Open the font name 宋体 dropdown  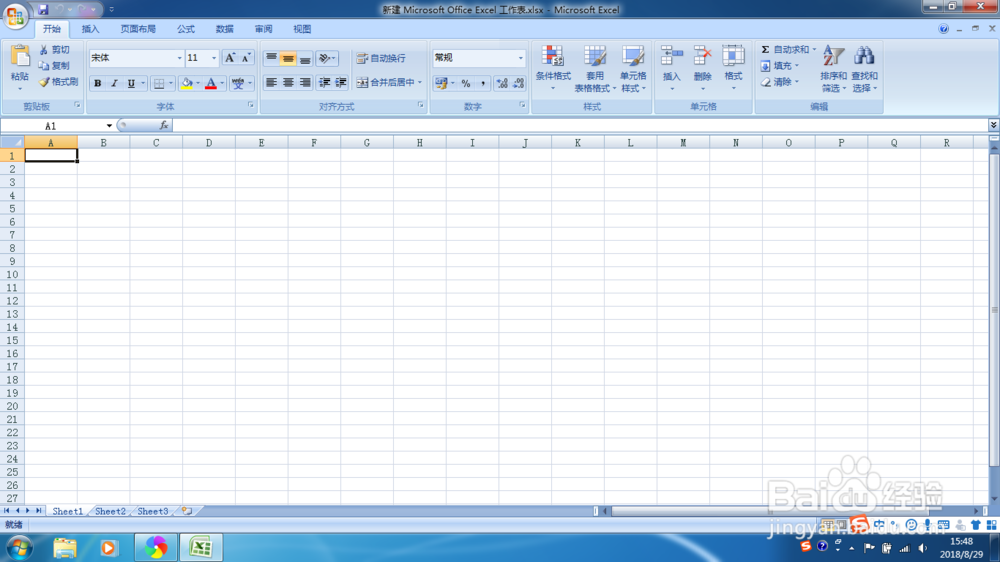click(179, 58)
